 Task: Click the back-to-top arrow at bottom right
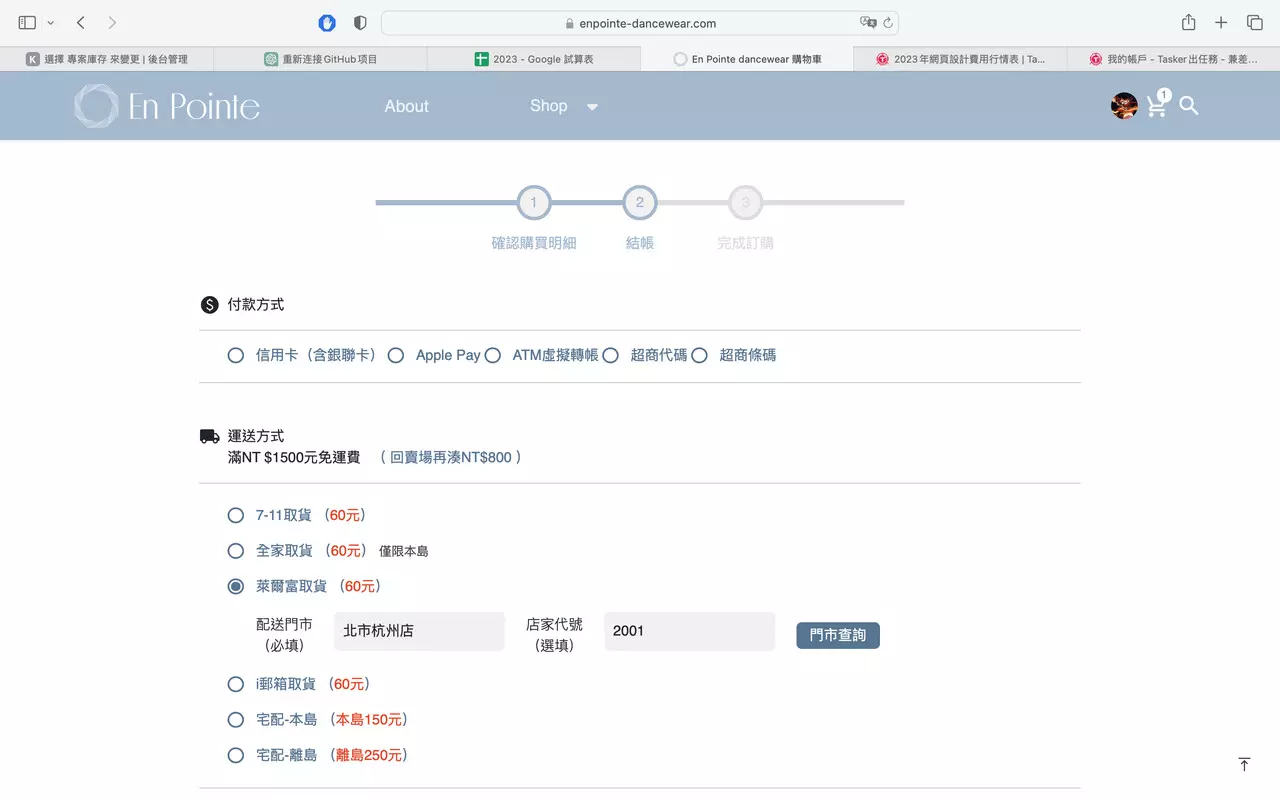1244,763
